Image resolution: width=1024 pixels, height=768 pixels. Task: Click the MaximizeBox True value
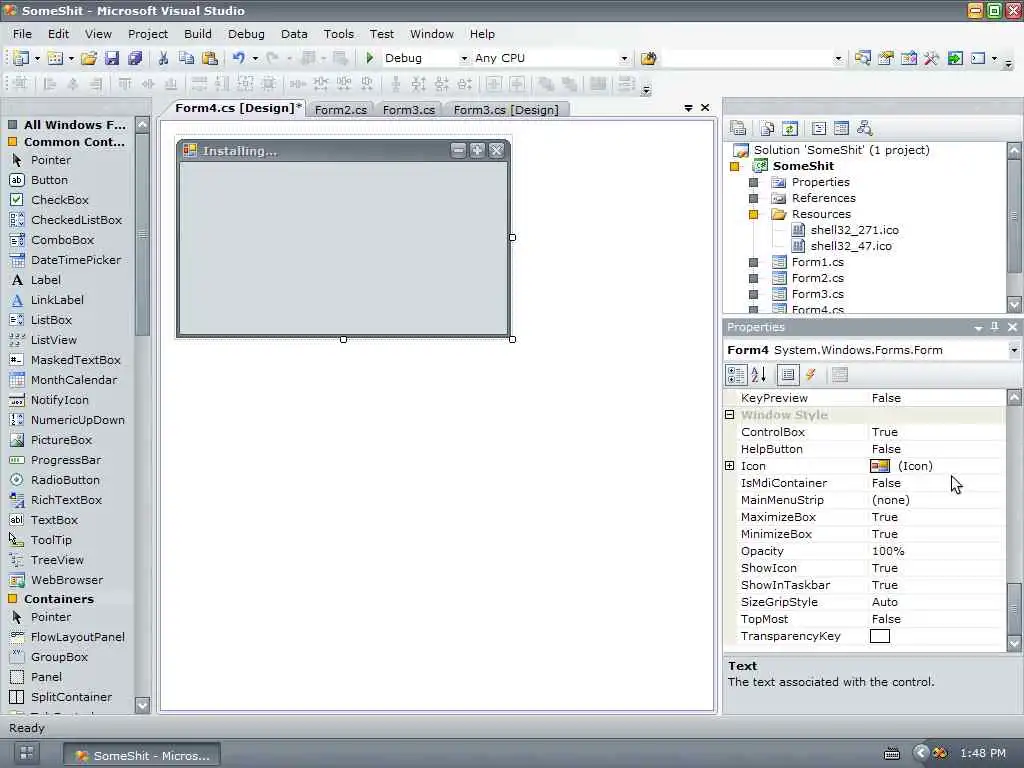pyautogui.click(x=885, y=517)
